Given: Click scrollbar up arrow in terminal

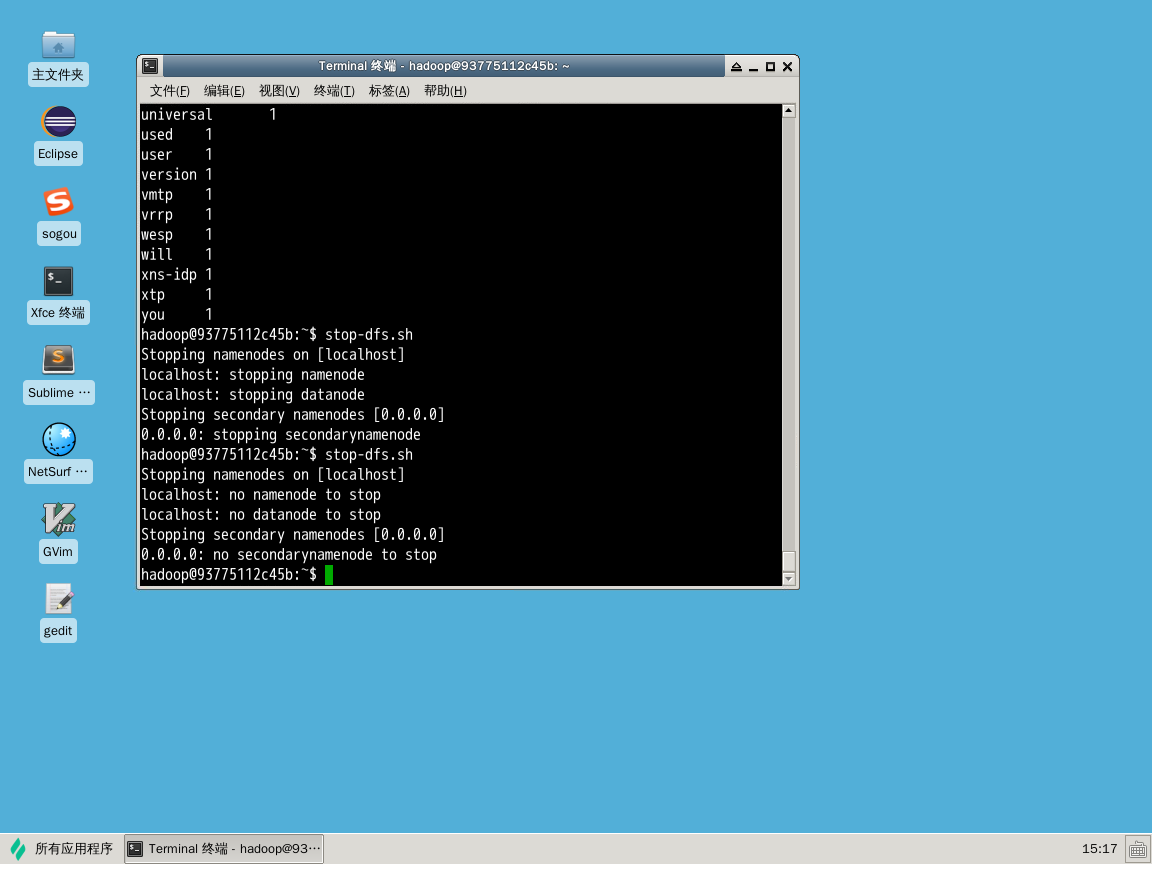Looking at the screenshot, I should (x=788, y=111).
